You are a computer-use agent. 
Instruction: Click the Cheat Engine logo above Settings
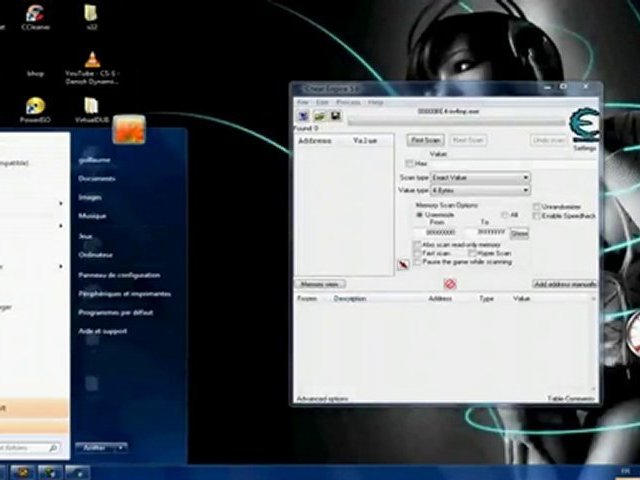583,125
